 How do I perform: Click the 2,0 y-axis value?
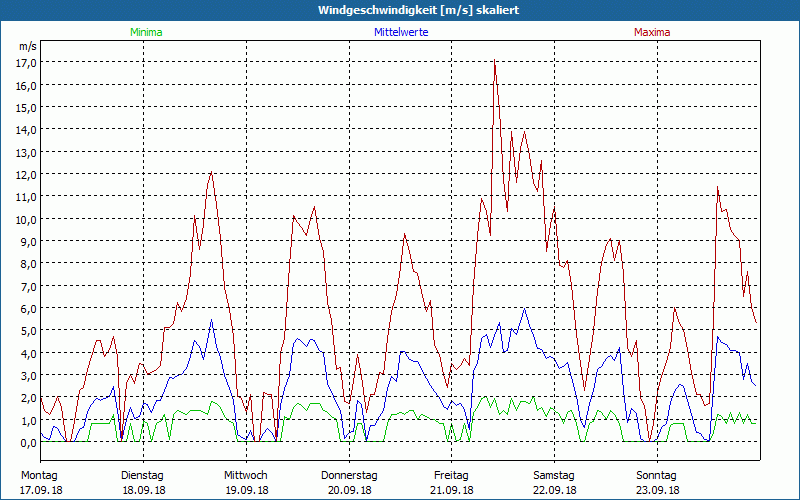click(28, 397)
